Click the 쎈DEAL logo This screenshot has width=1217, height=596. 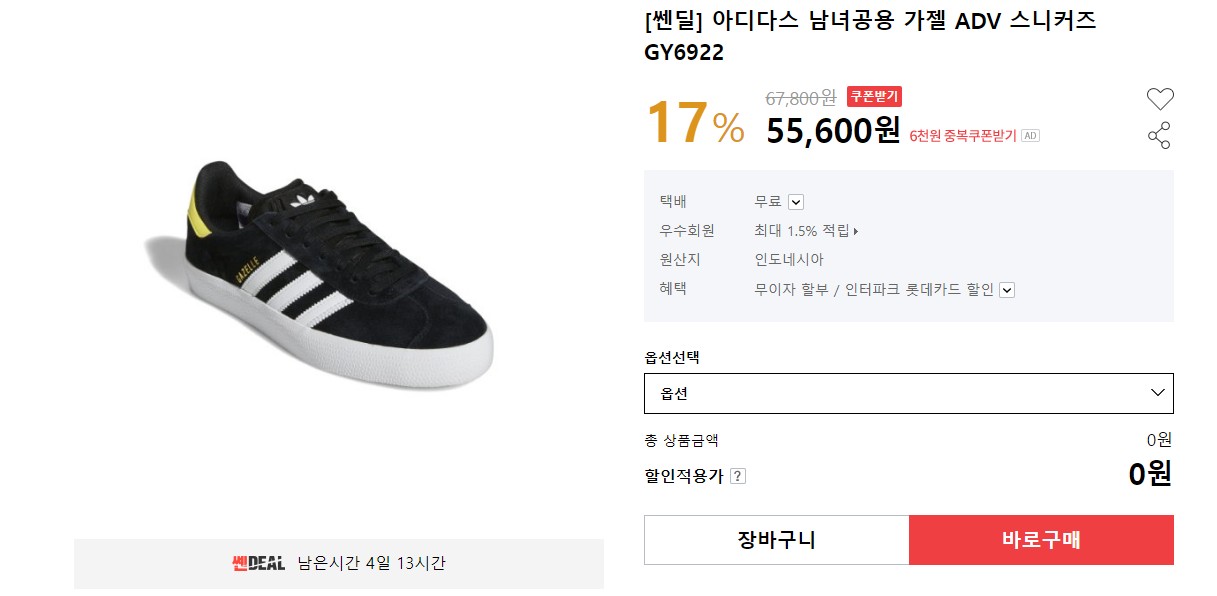(x=258, y=563)
